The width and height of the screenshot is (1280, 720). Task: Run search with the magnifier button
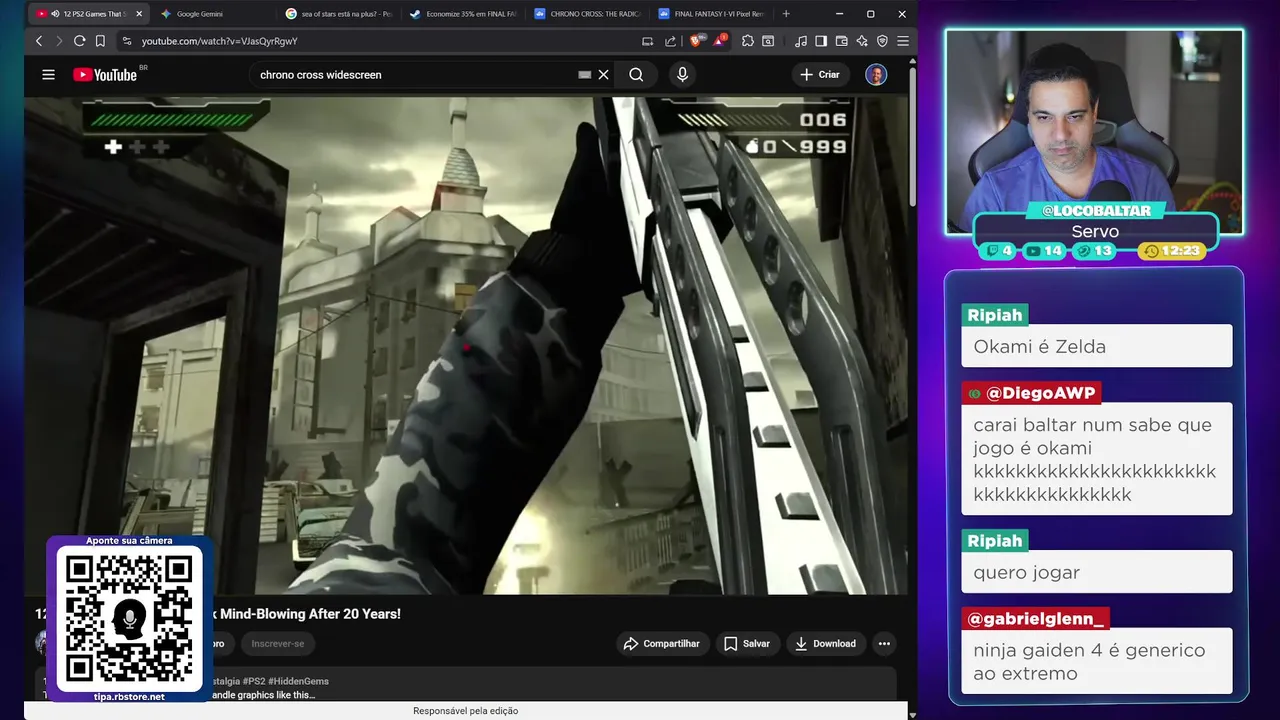click(x=636, y=75)
